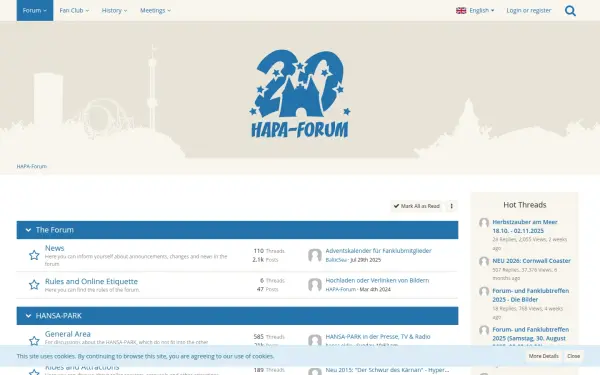600x375 pixels.
Task: Click avatar beside Adventskalender für Fanklubmitglieder
Action: coord(315,255)
